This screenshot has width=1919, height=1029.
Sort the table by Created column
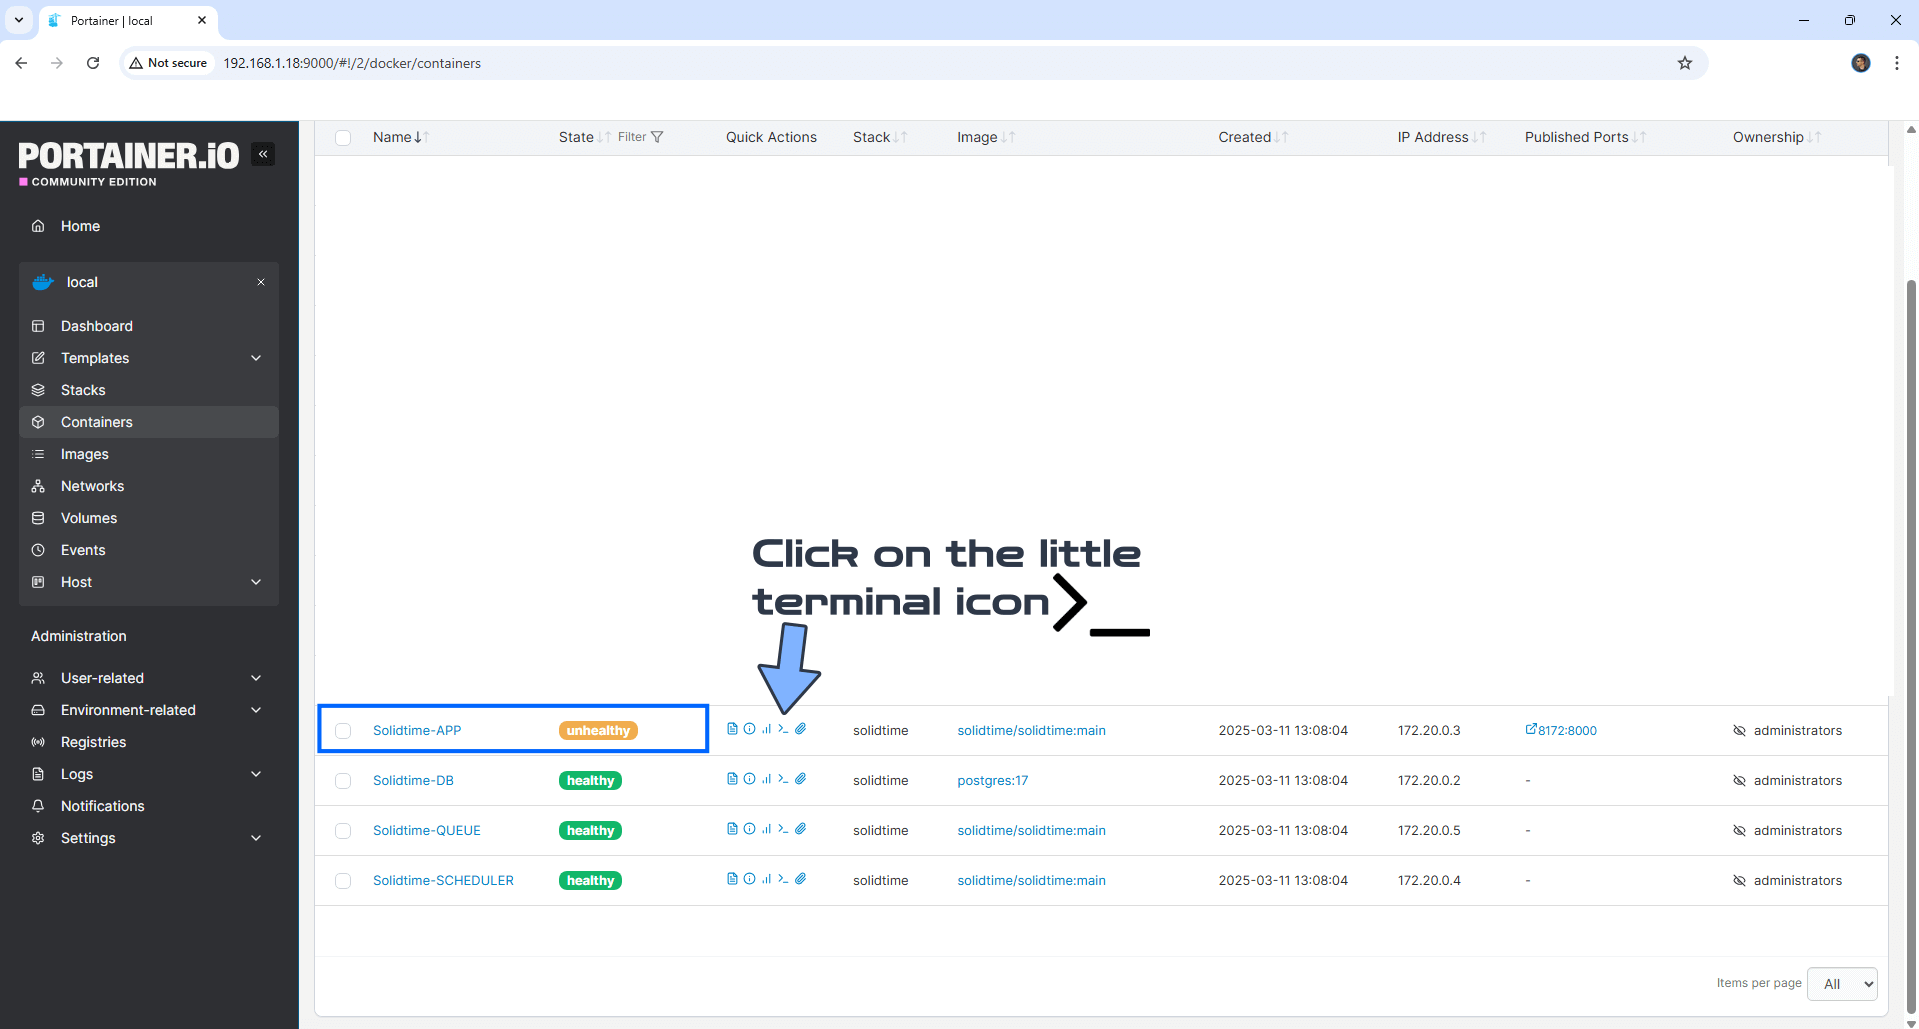tap(1245, 137)
